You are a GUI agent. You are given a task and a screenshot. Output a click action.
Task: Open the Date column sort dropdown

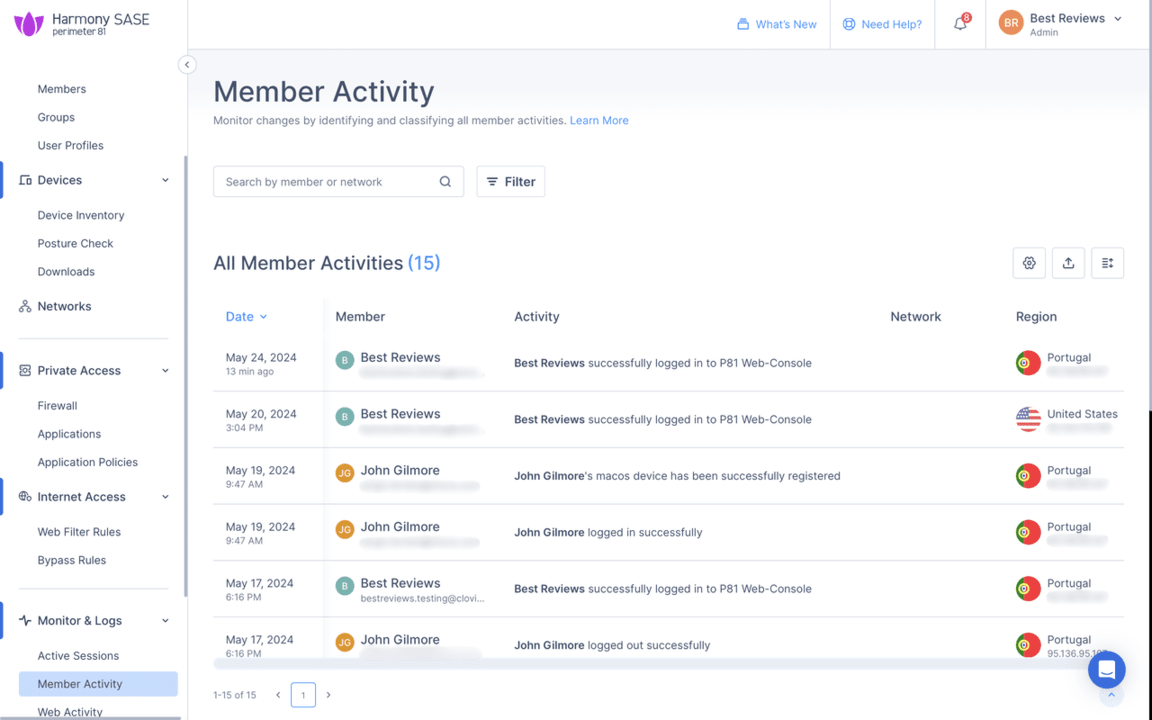tap(246, 316)
